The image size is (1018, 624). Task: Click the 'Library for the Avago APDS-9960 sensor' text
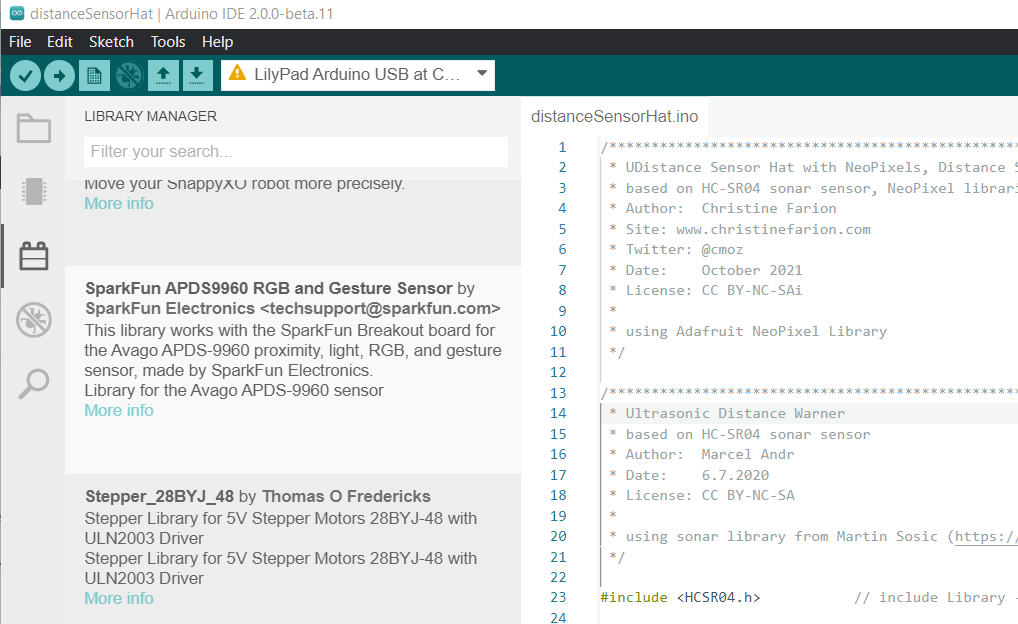point(234,390)
